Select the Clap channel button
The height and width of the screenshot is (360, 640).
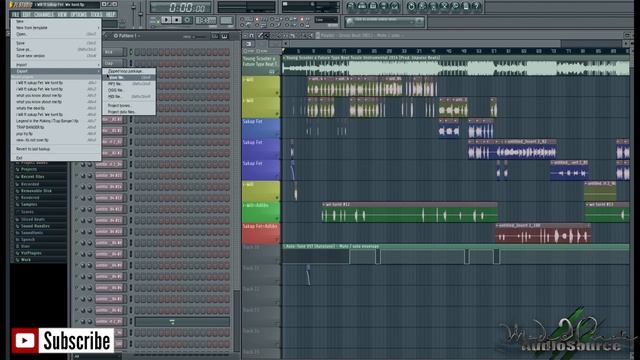[x=115, y=63]
